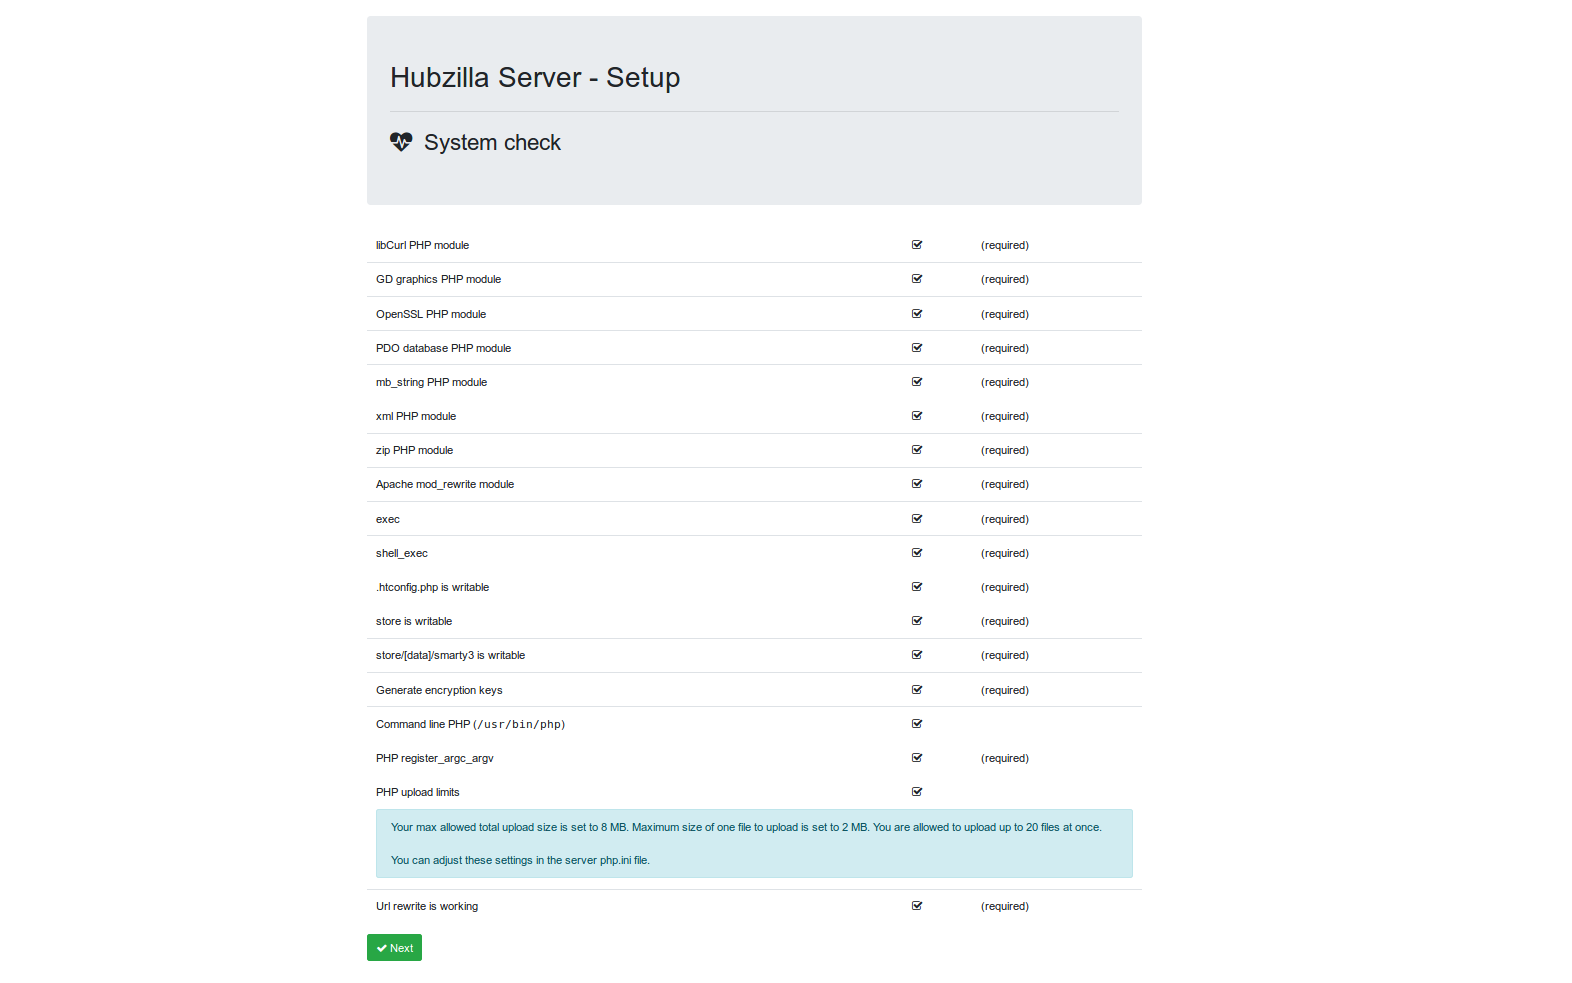
Task: Click check icon for mb_string PHP module
Action: pos(917,382)
